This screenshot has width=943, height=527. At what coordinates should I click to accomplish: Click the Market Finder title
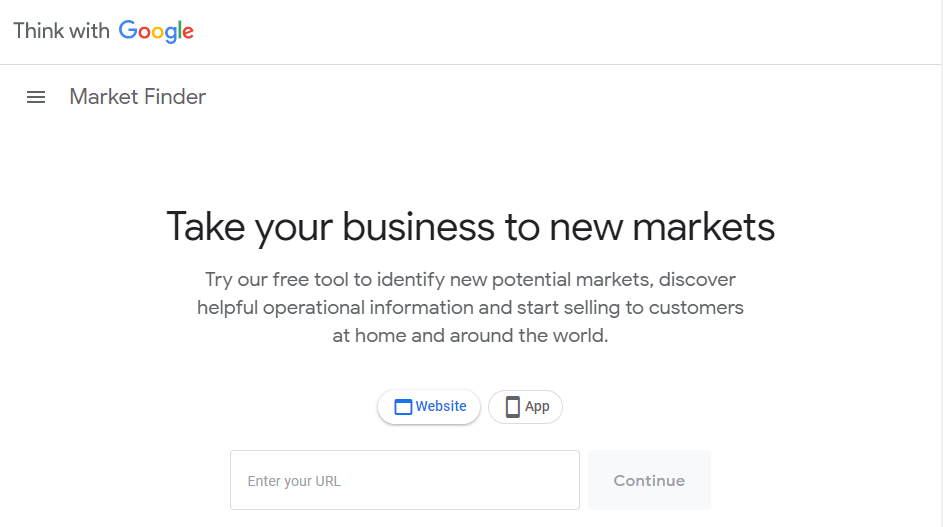137,97
